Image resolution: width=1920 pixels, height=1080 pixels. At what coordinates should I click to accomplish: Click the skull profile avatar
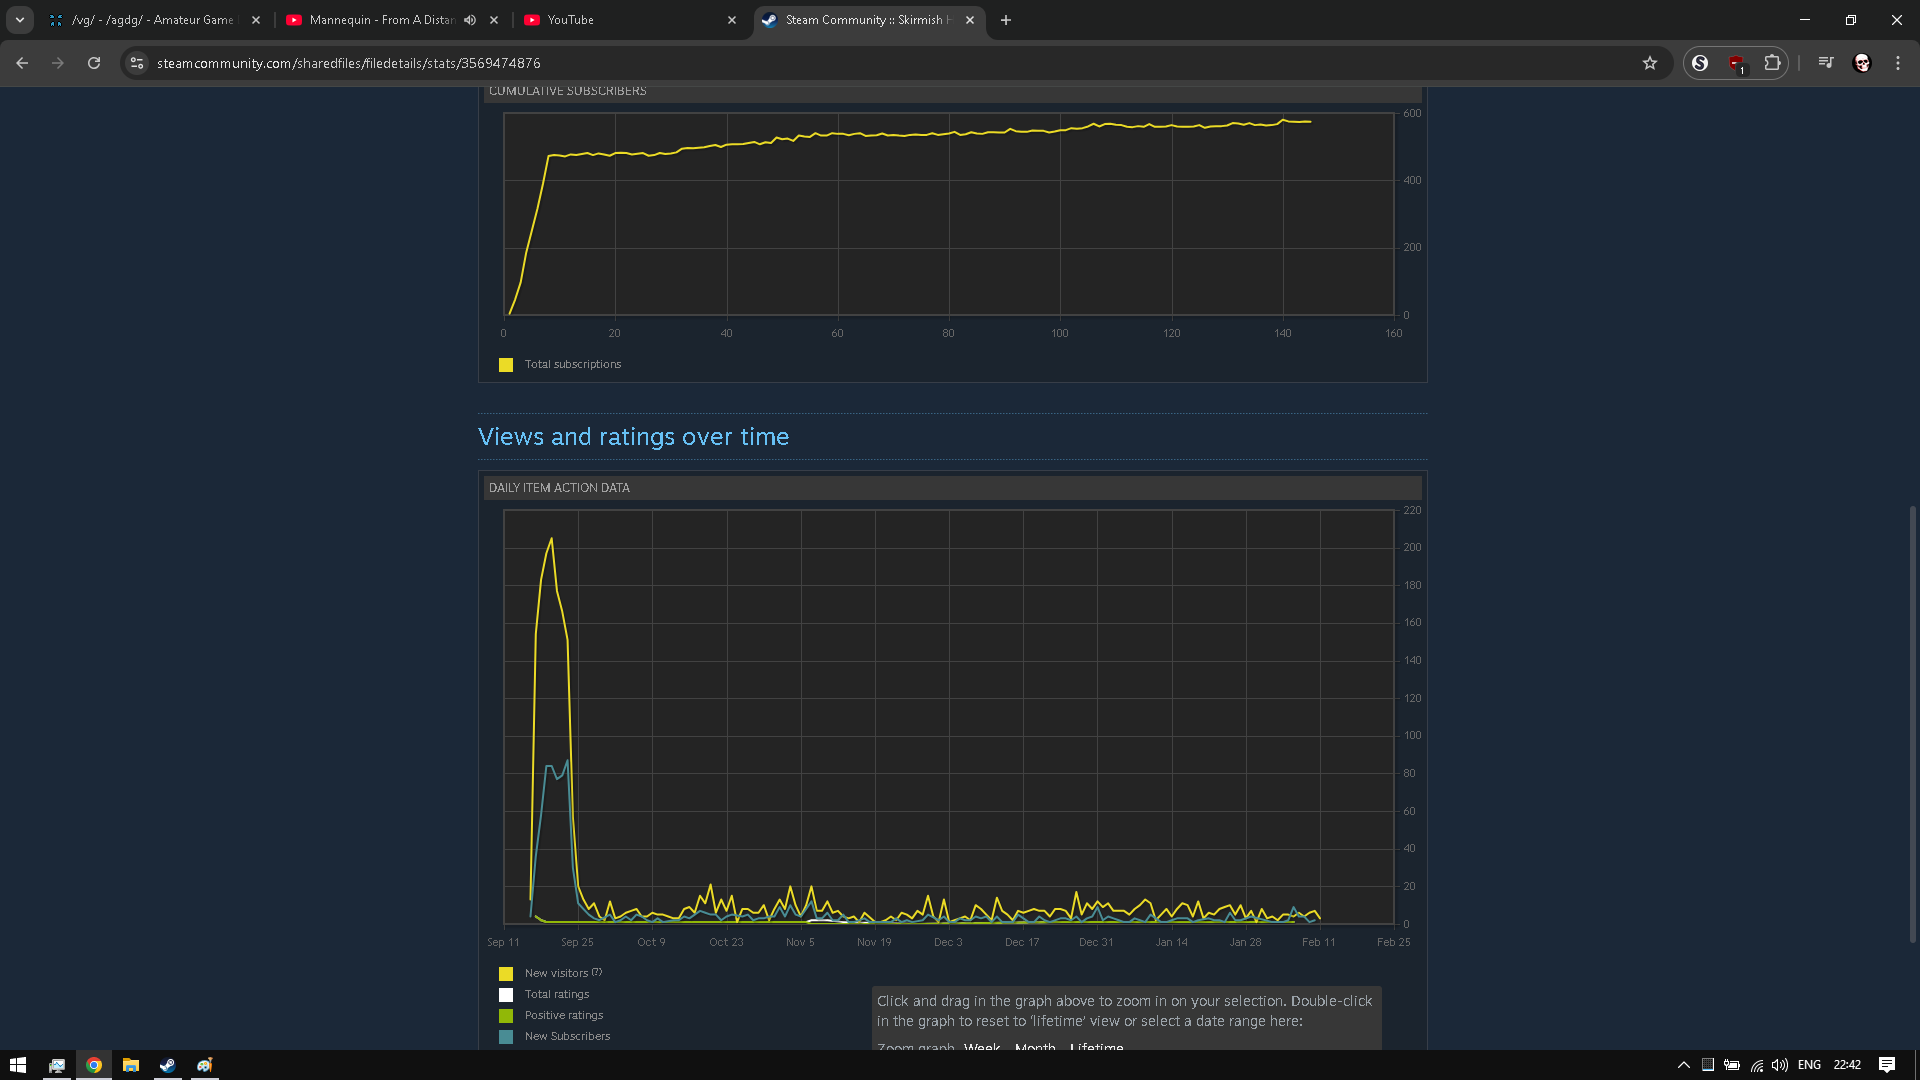[x=1862, y=63]
